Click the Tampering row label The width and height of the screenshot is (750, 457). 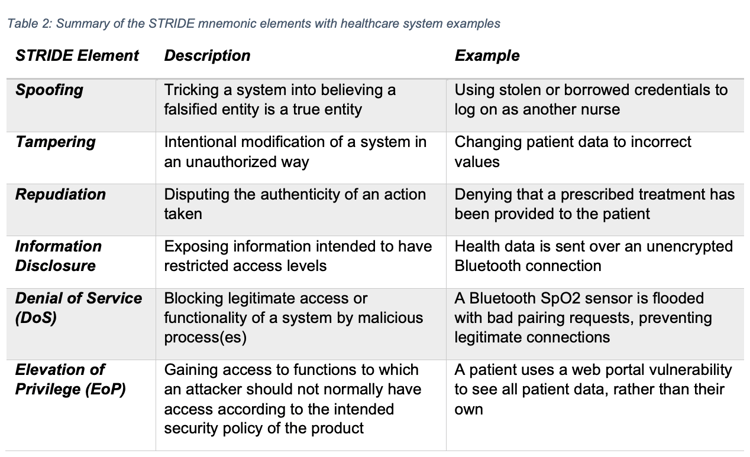[x=55, y=142]
